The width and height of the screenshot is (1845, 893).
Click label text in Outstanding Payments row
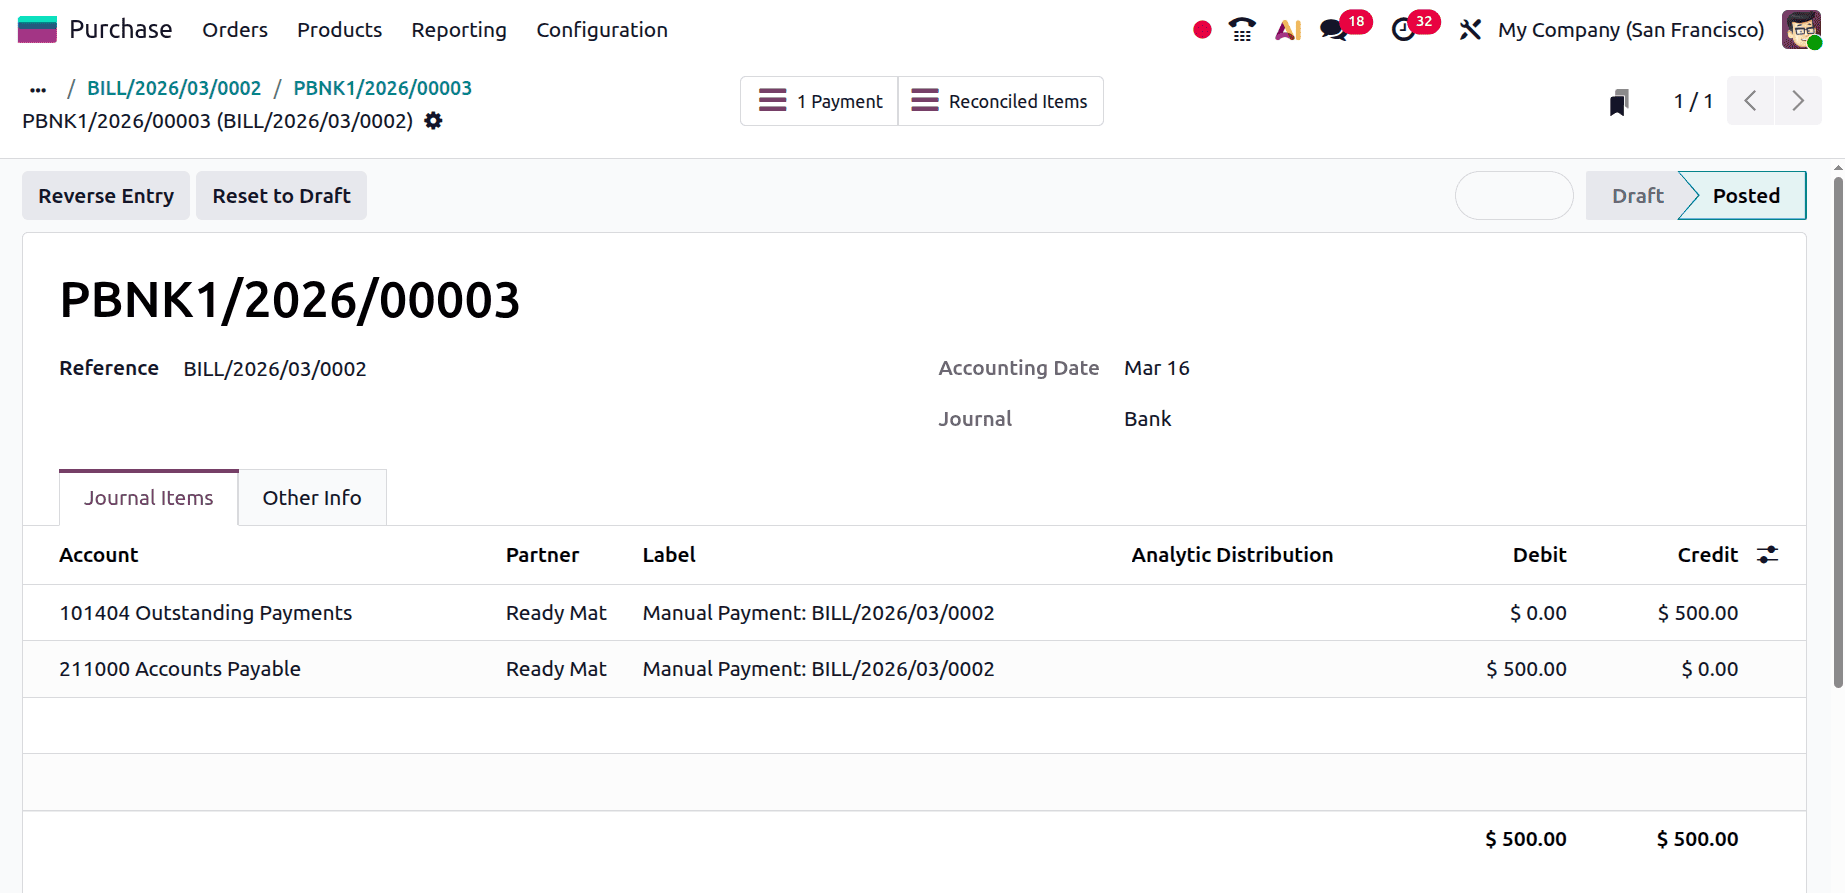pyautogui.click(x=818, y=613)
